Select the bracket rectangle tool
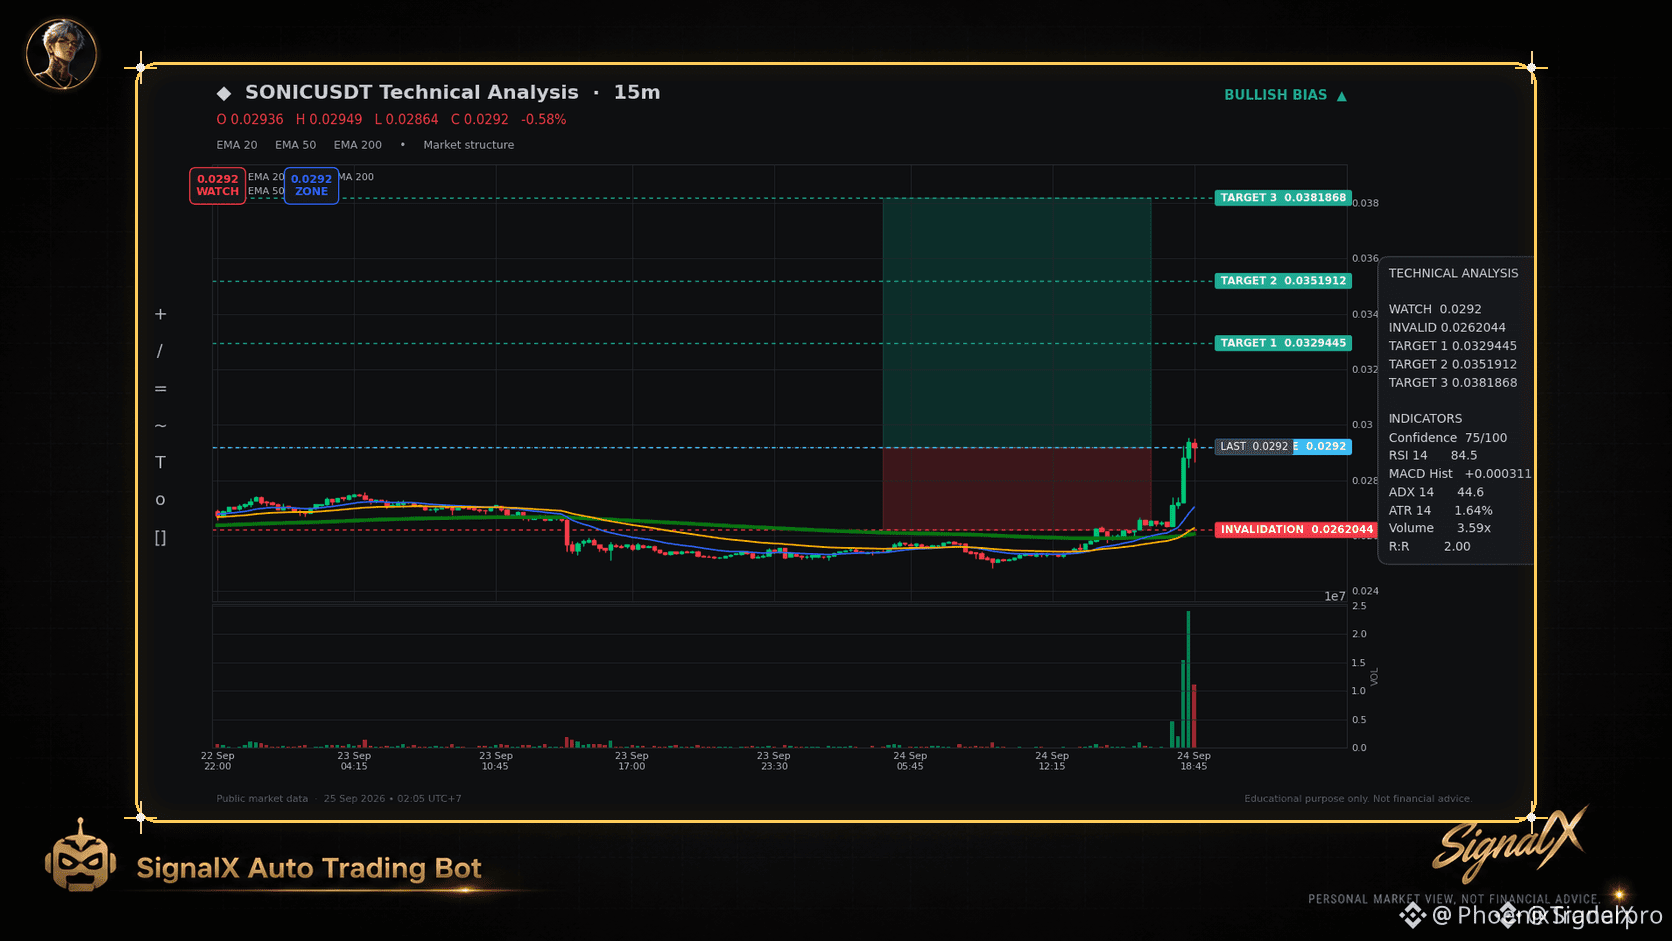1672x941 pixels. click(160, 538)
